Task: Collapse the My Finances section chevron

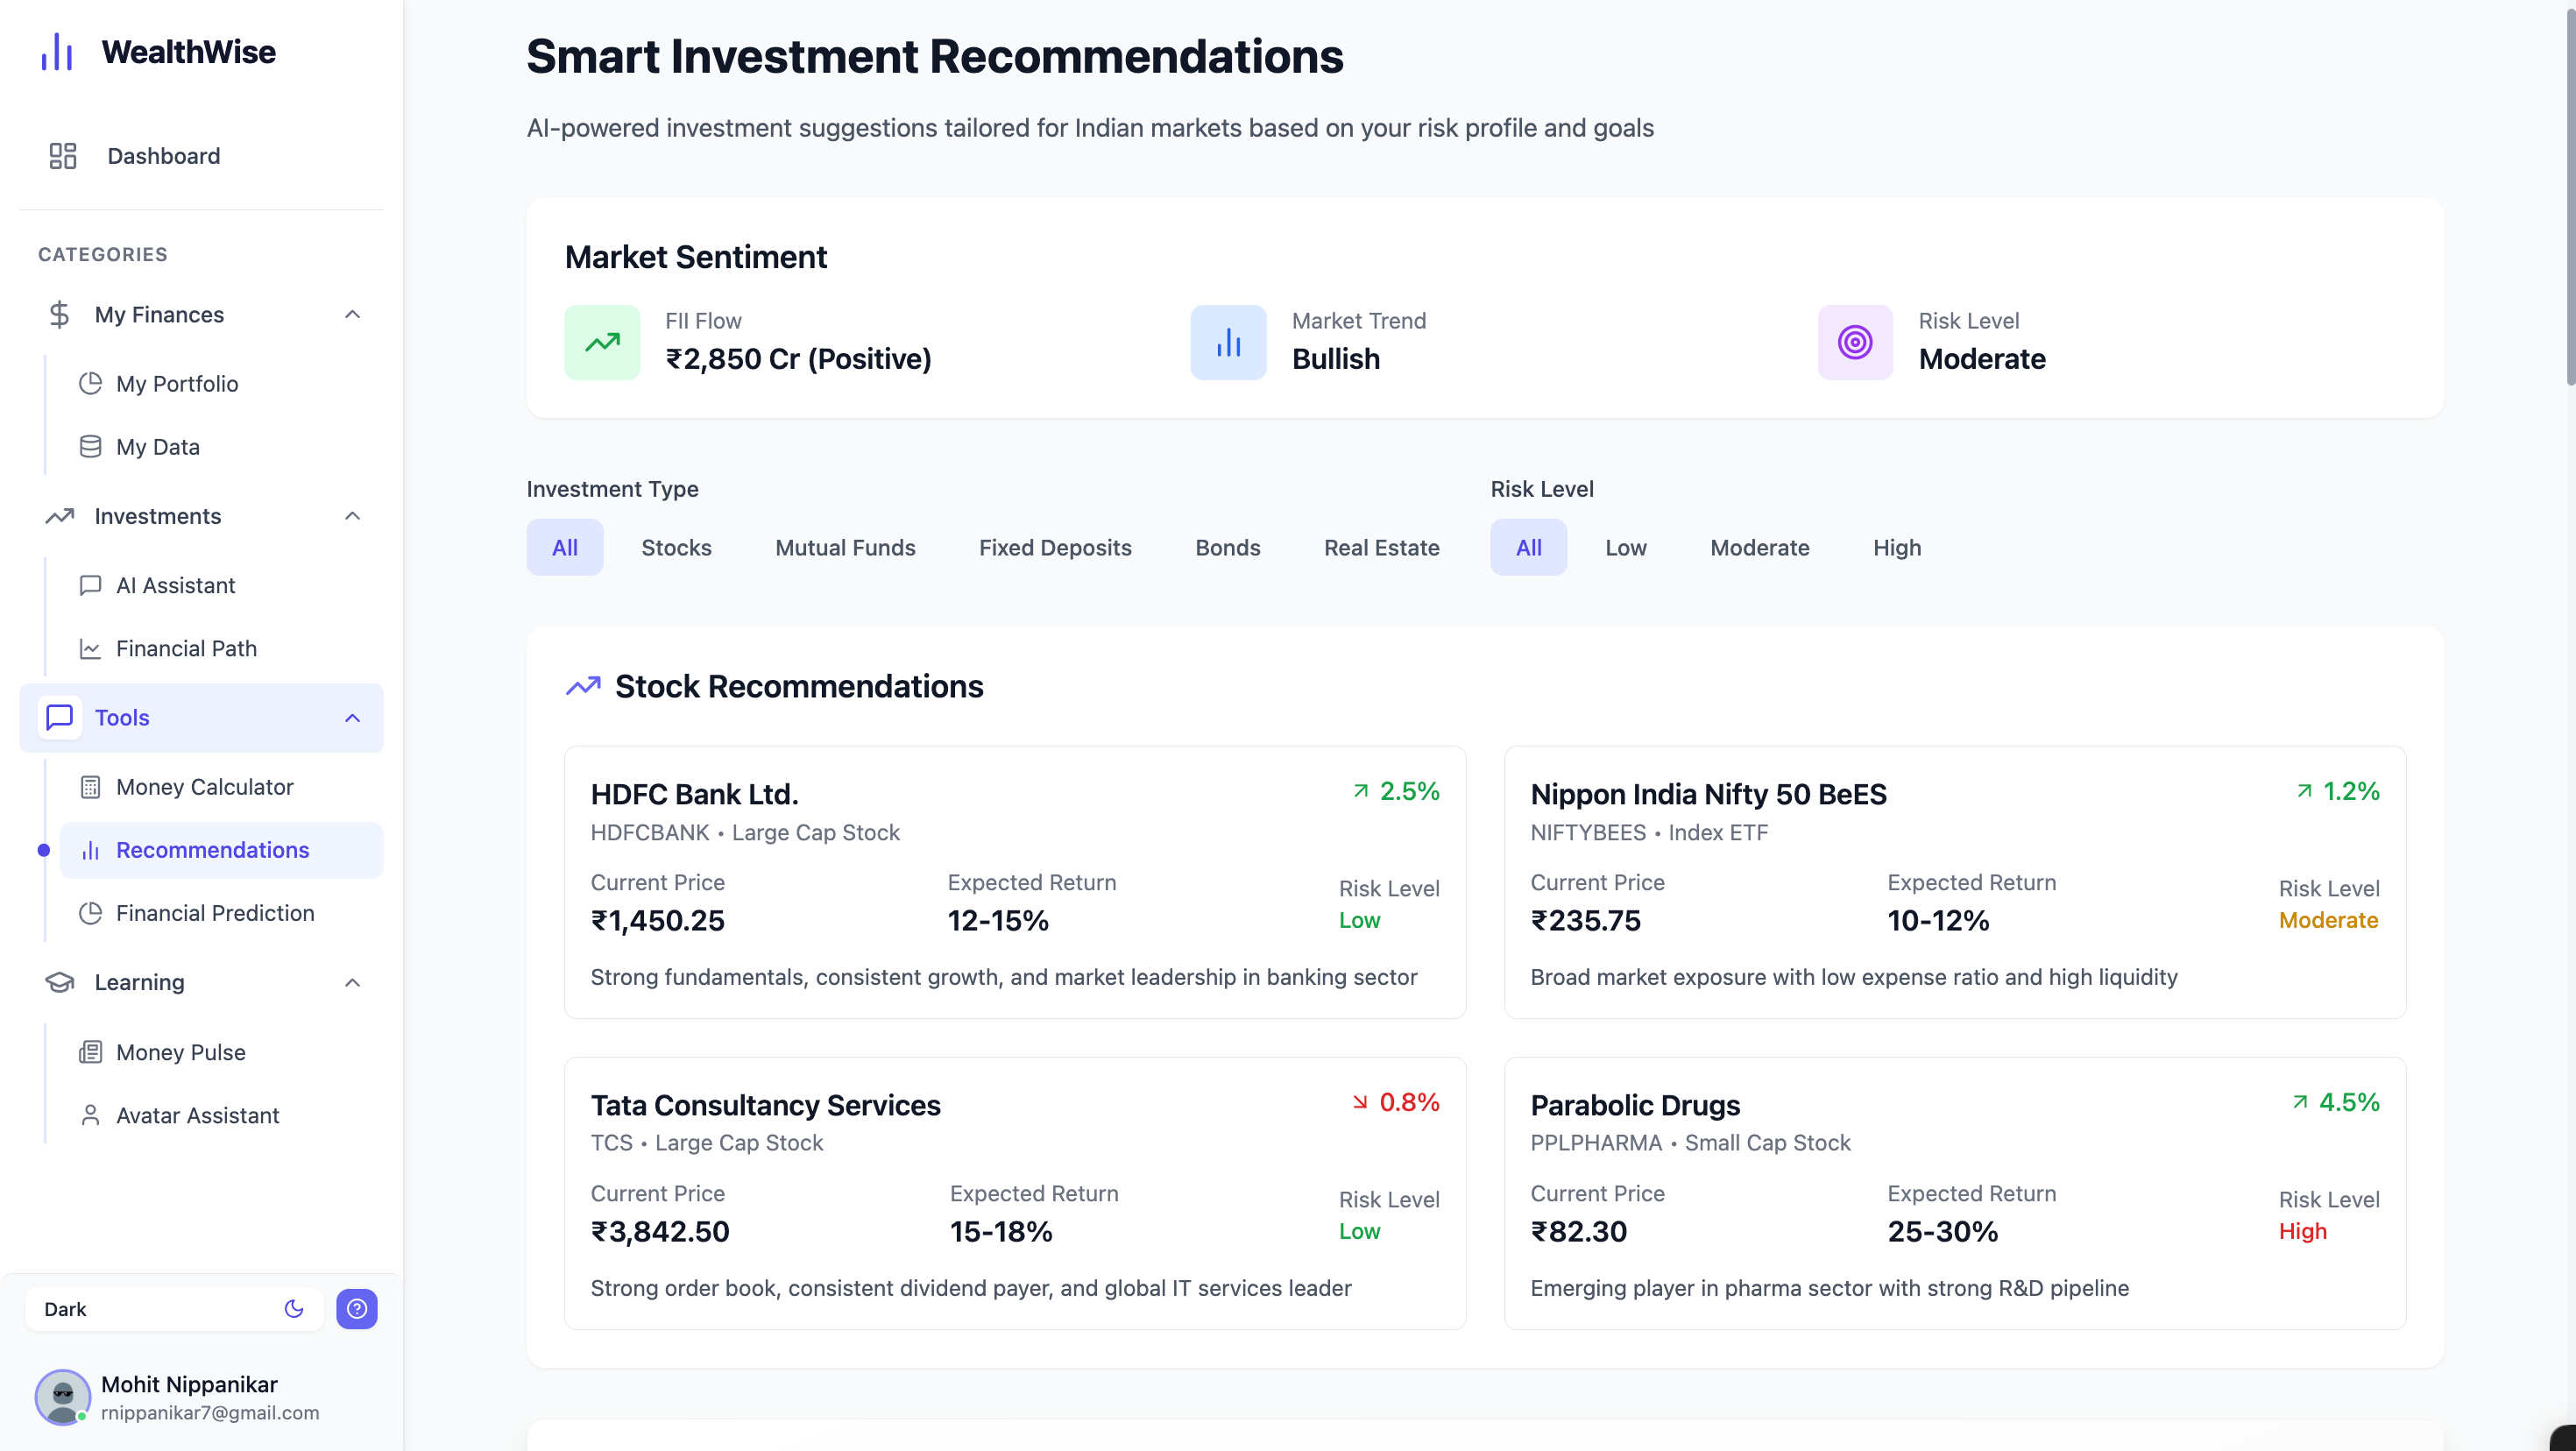Action: pos(352,315)
